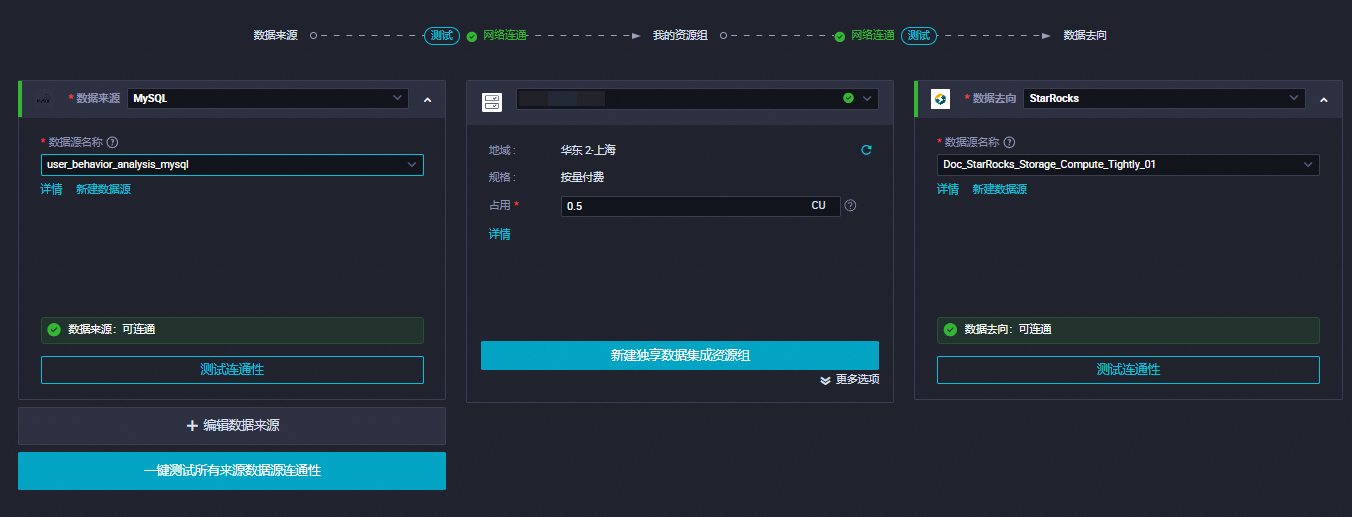Collapse the data source panel with chevron

pyautogui.click(x=427, y=99)
